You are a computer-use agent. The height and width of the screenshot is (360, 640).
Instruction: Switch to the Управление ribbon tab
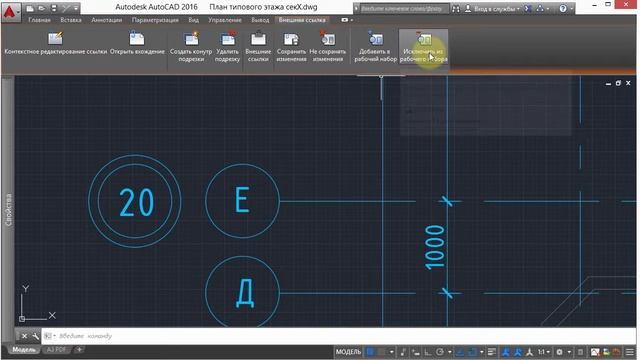click(x=225, y=20)
